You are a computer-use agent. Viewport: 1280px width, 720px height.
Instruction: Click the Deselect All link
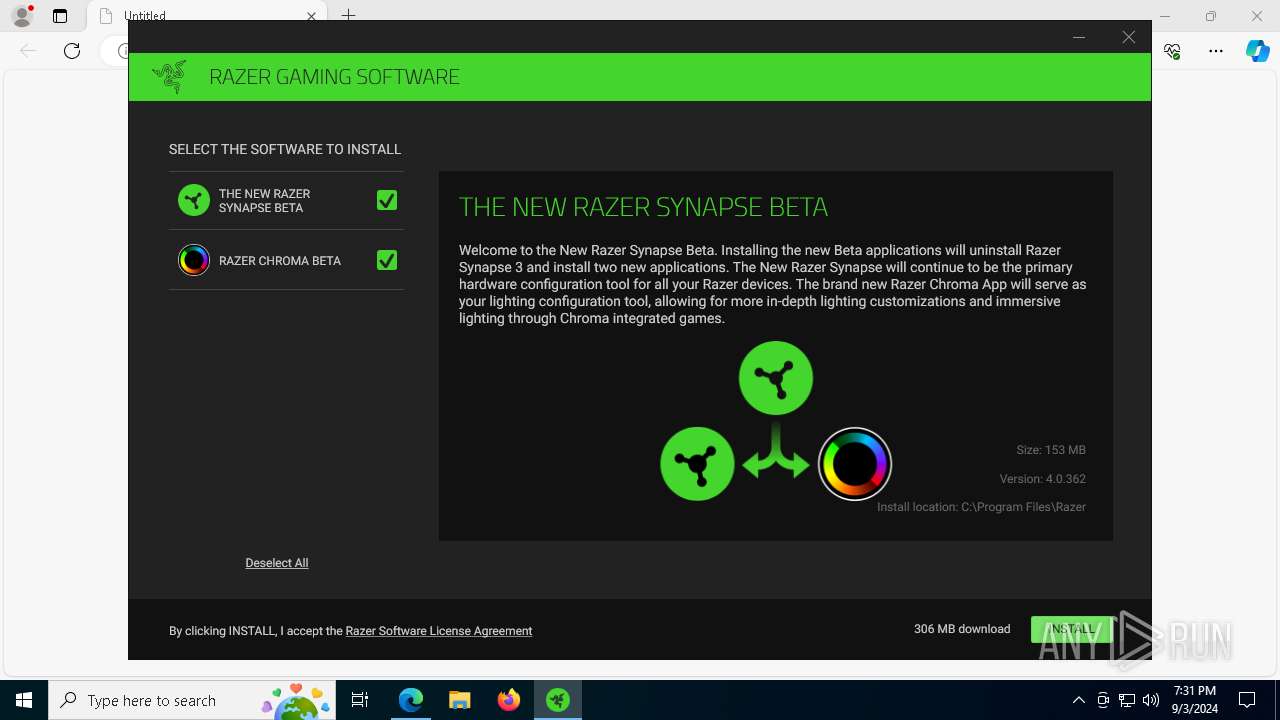click(277, 563)
